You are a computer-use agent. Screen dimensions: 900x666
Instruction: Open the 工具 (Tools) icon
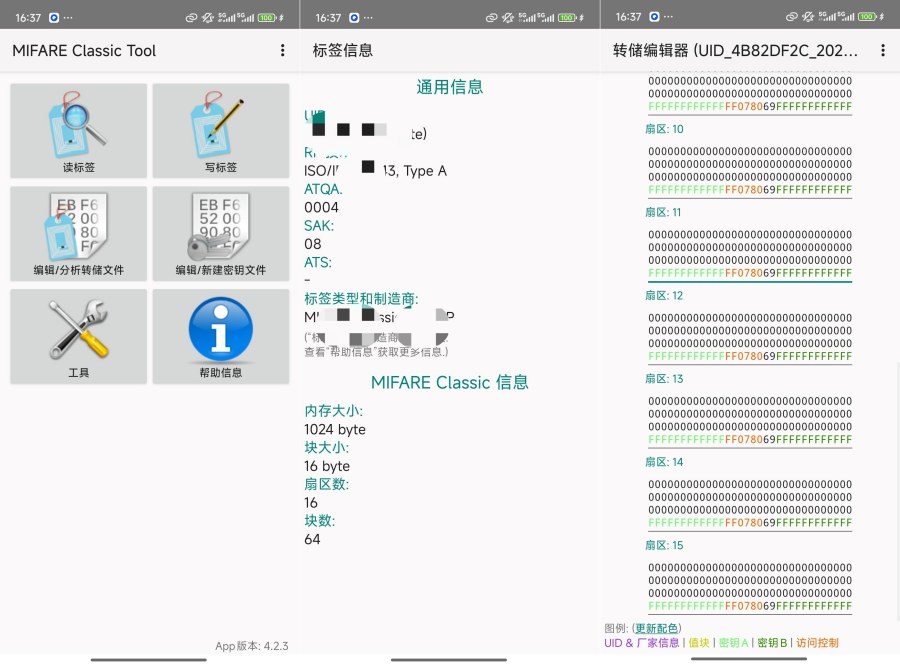[x=78, y=336]
